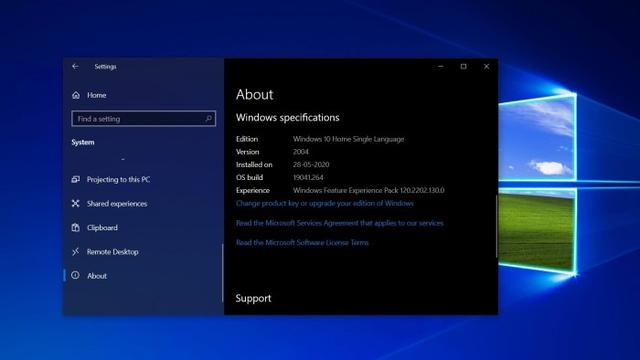
Task: Go back with the Settings arrow
Action: pos(75,66)
